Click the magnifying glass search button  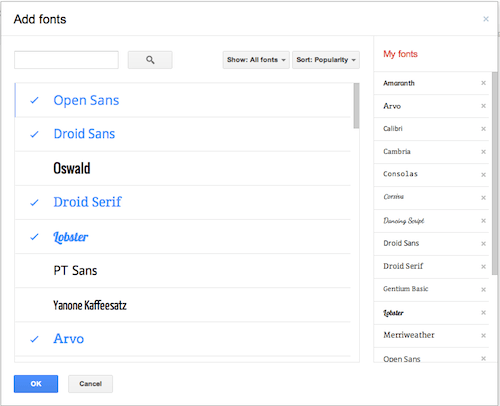(150, 60)
